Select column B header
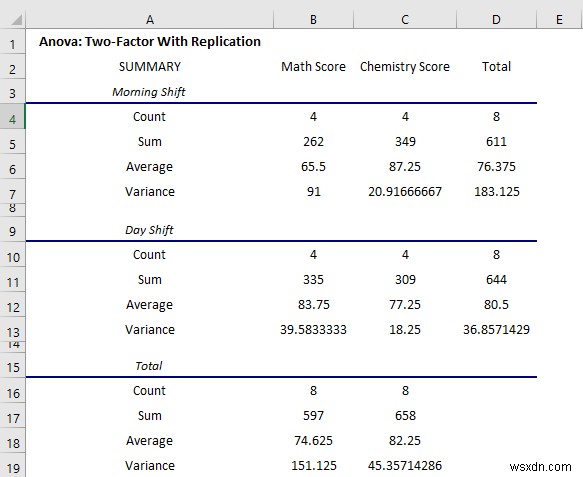The width and height of the screenshot is (583, 477). [313, 19]
